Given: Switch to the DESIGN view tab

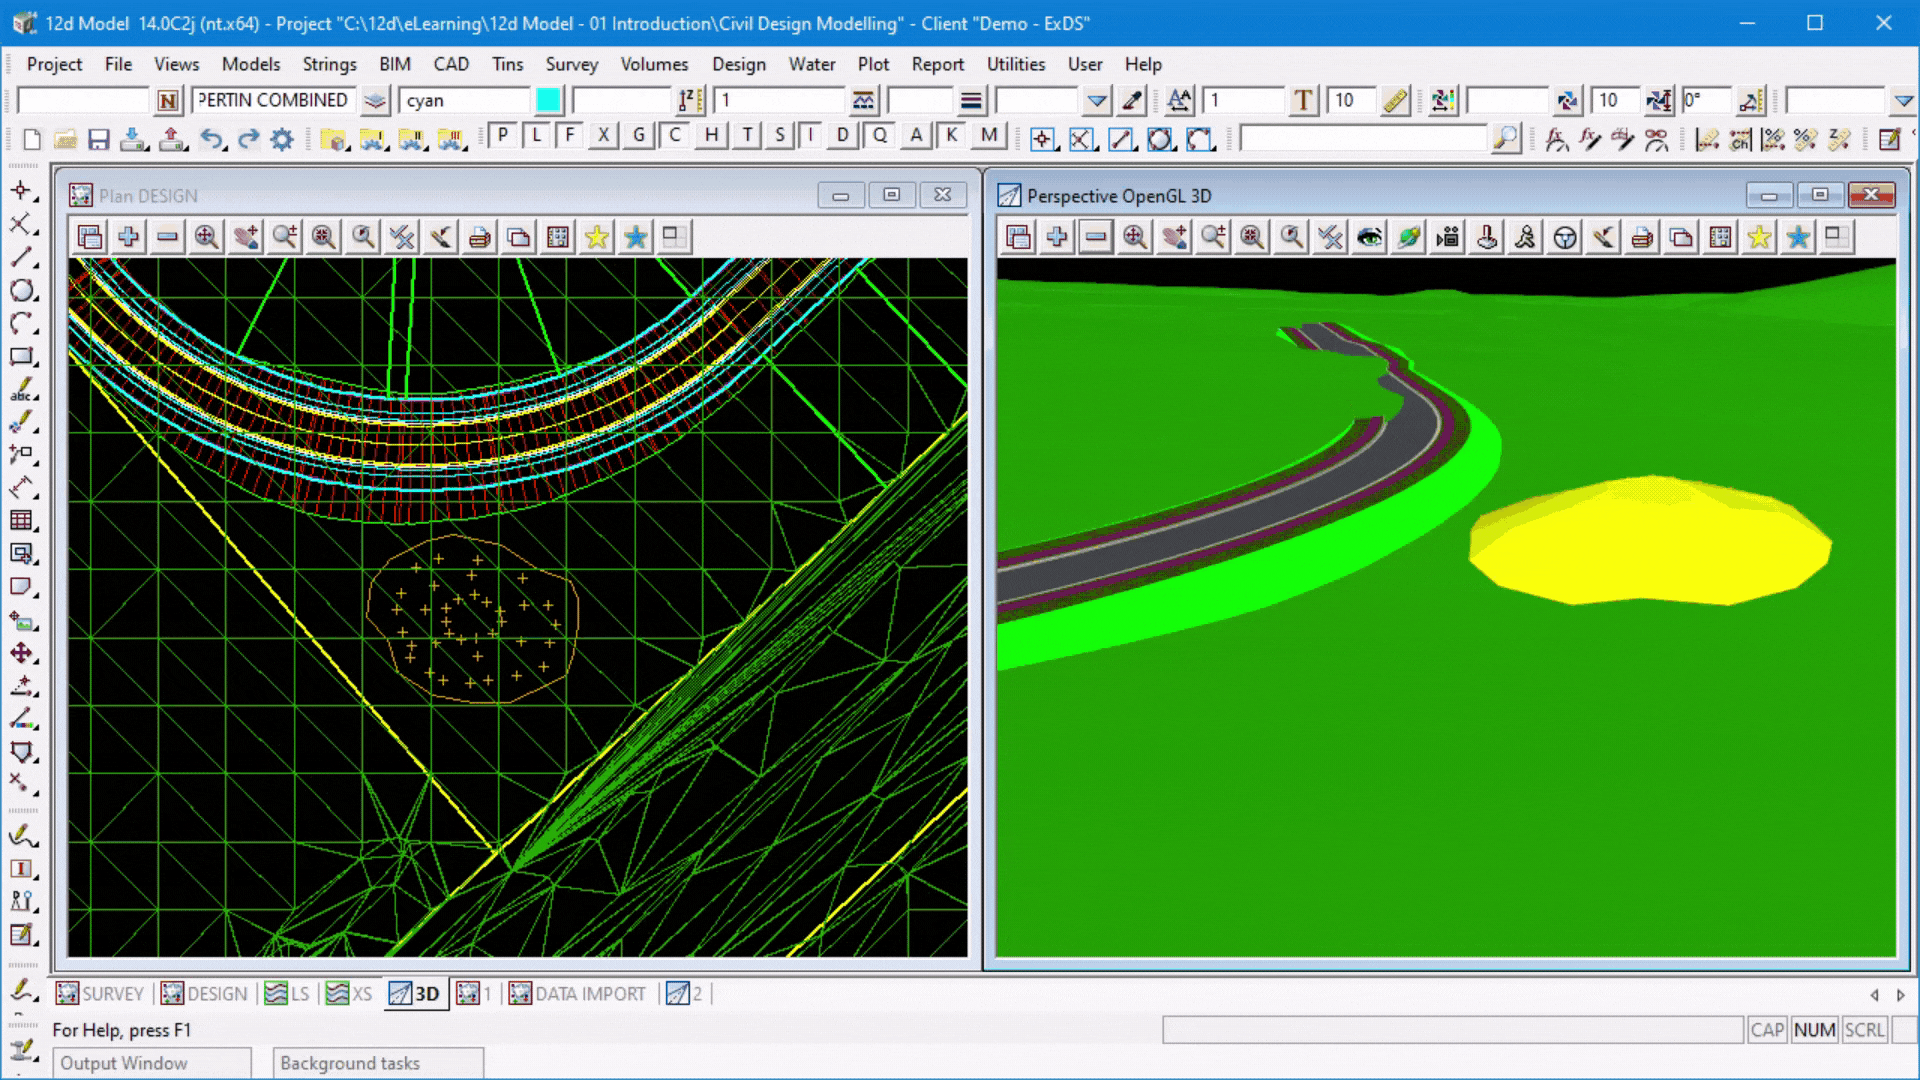Looking at the screenshot, I should pyautogui.click(x=205, y=993).
